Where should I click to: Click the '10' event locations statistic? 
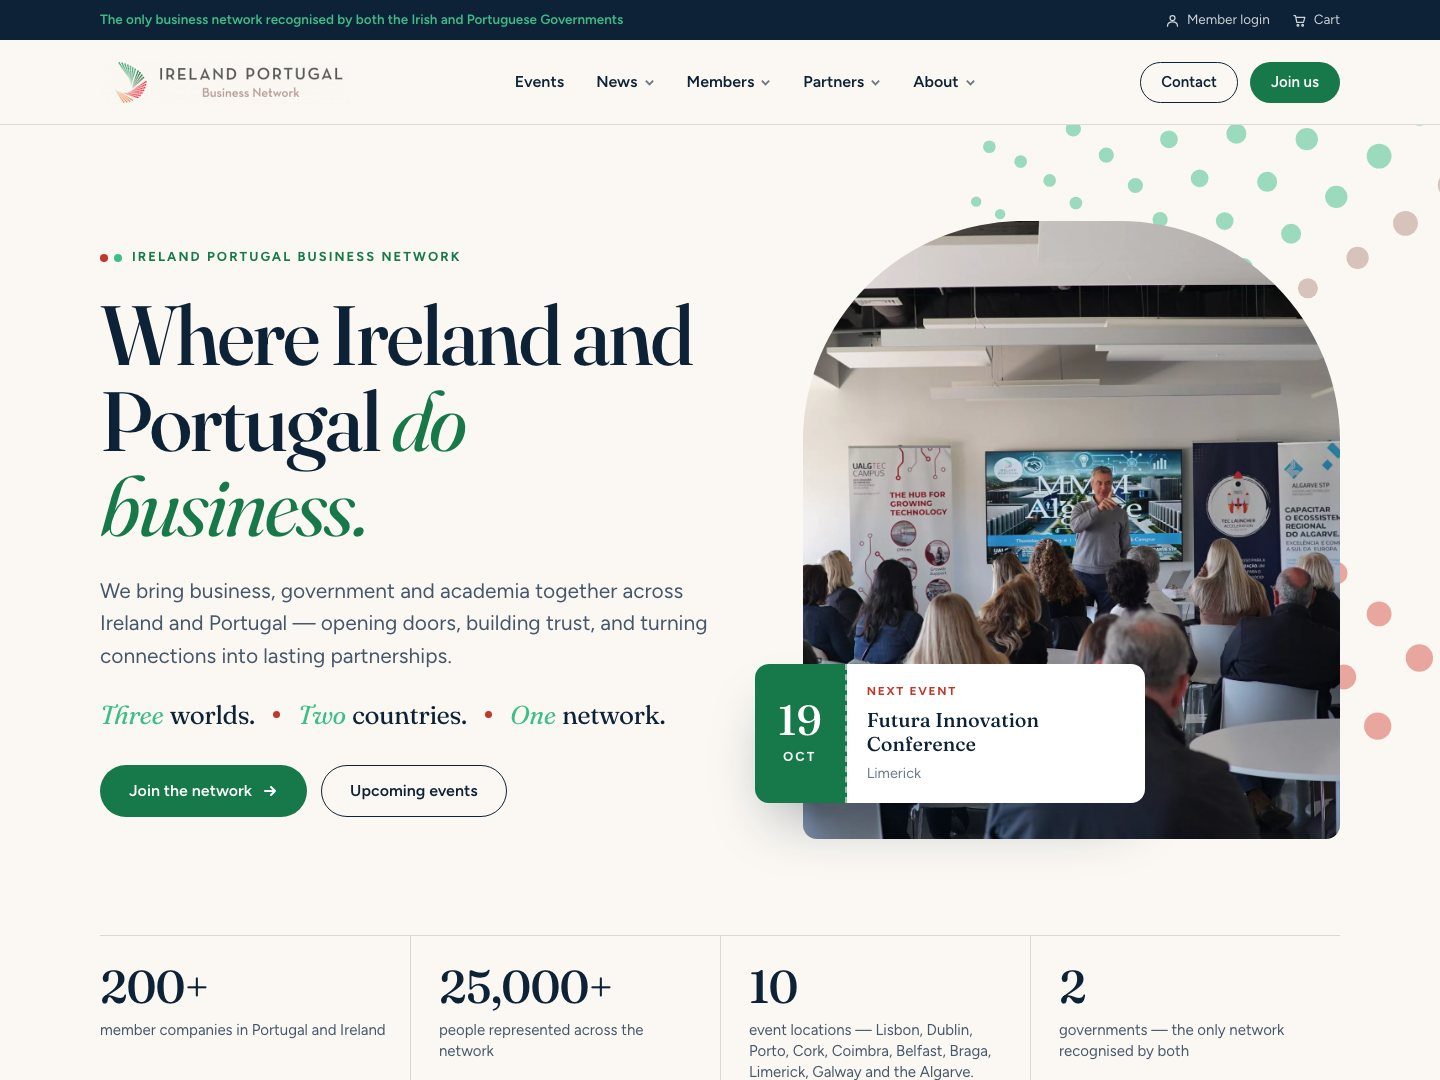tap(773, 987)
